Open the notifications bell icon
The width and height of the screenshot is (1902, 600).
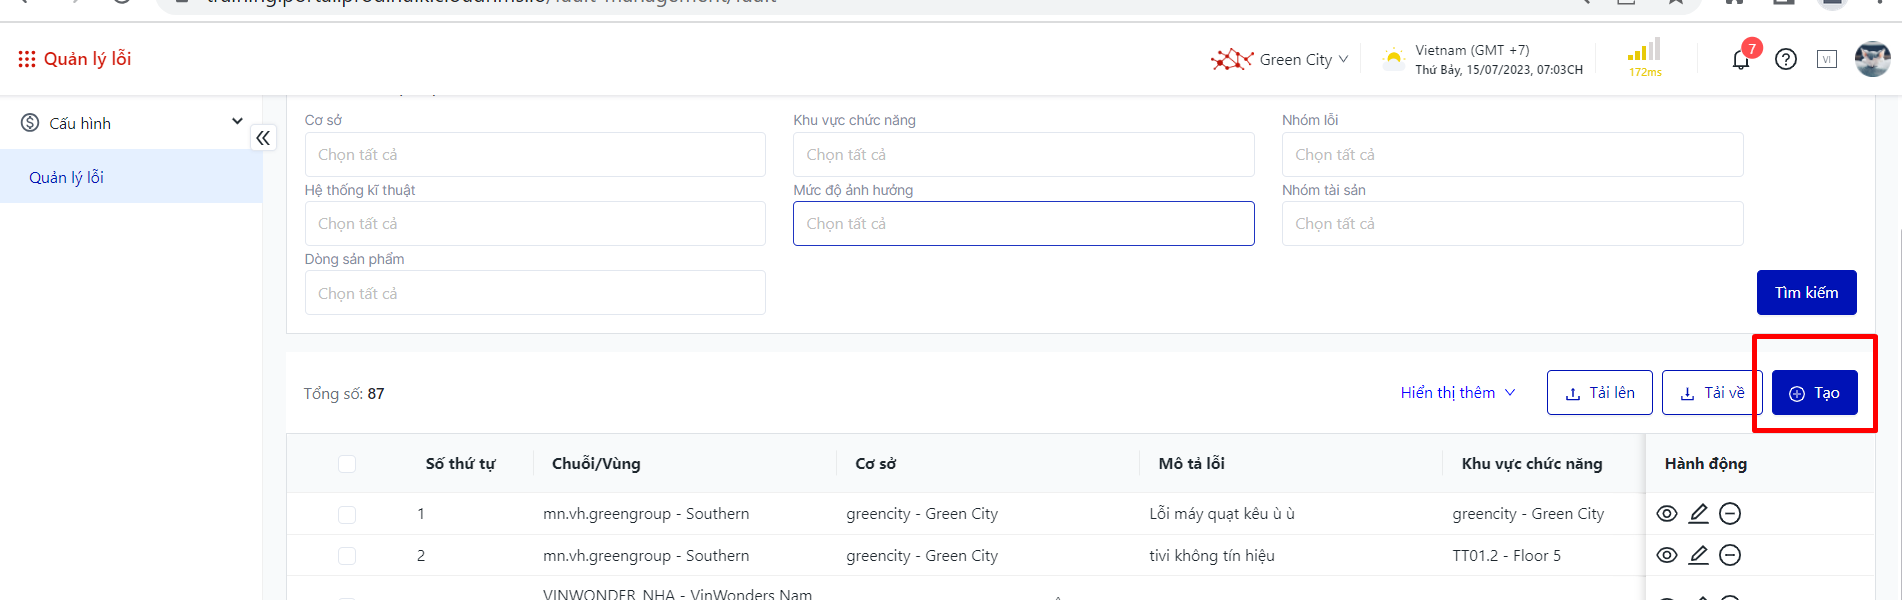1740,60
